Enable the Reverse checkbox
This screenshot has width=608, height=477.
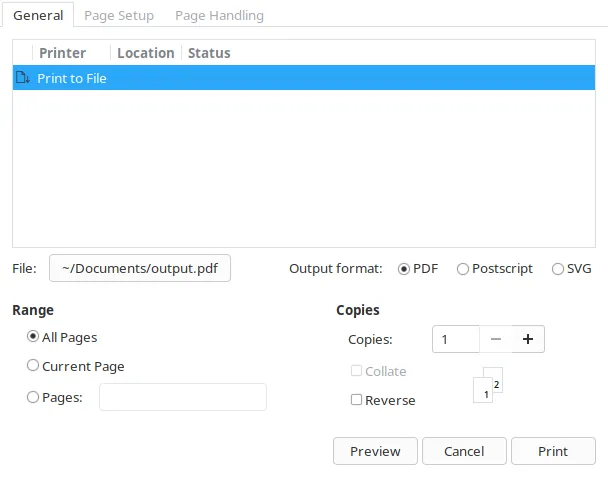point(357,400)
